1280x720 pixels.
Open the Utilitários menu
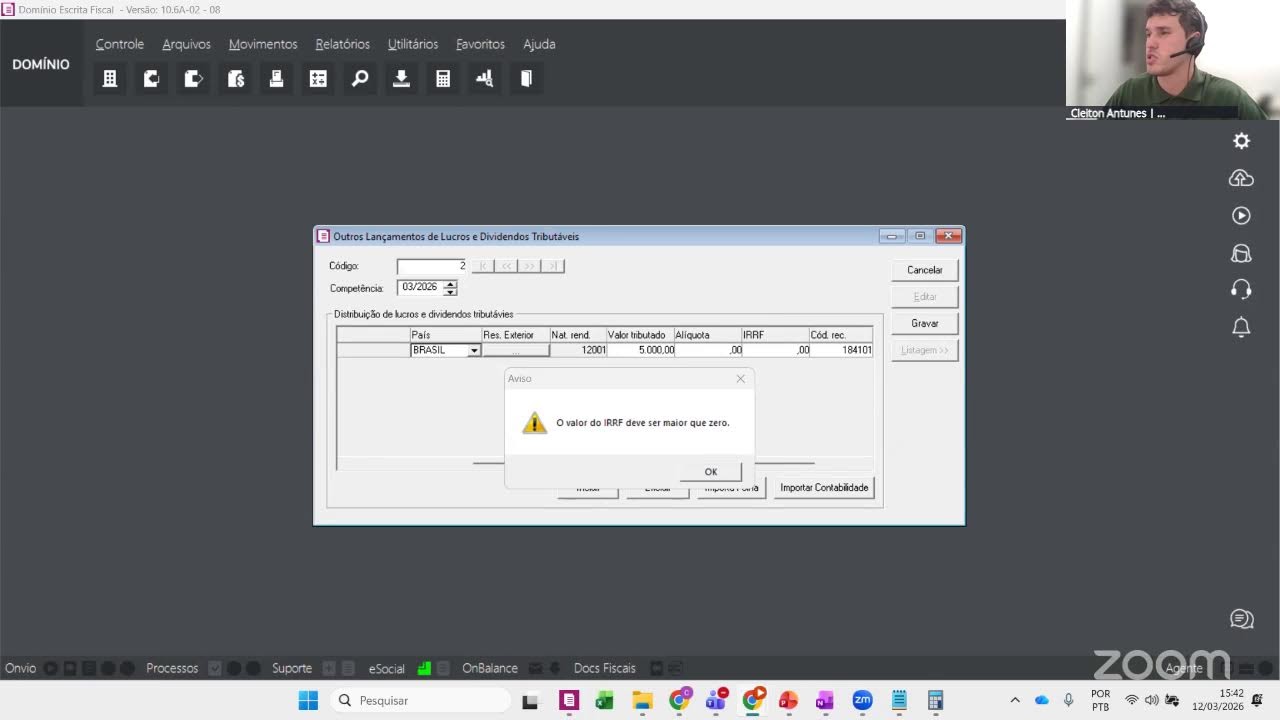click(x=413, y=44)
